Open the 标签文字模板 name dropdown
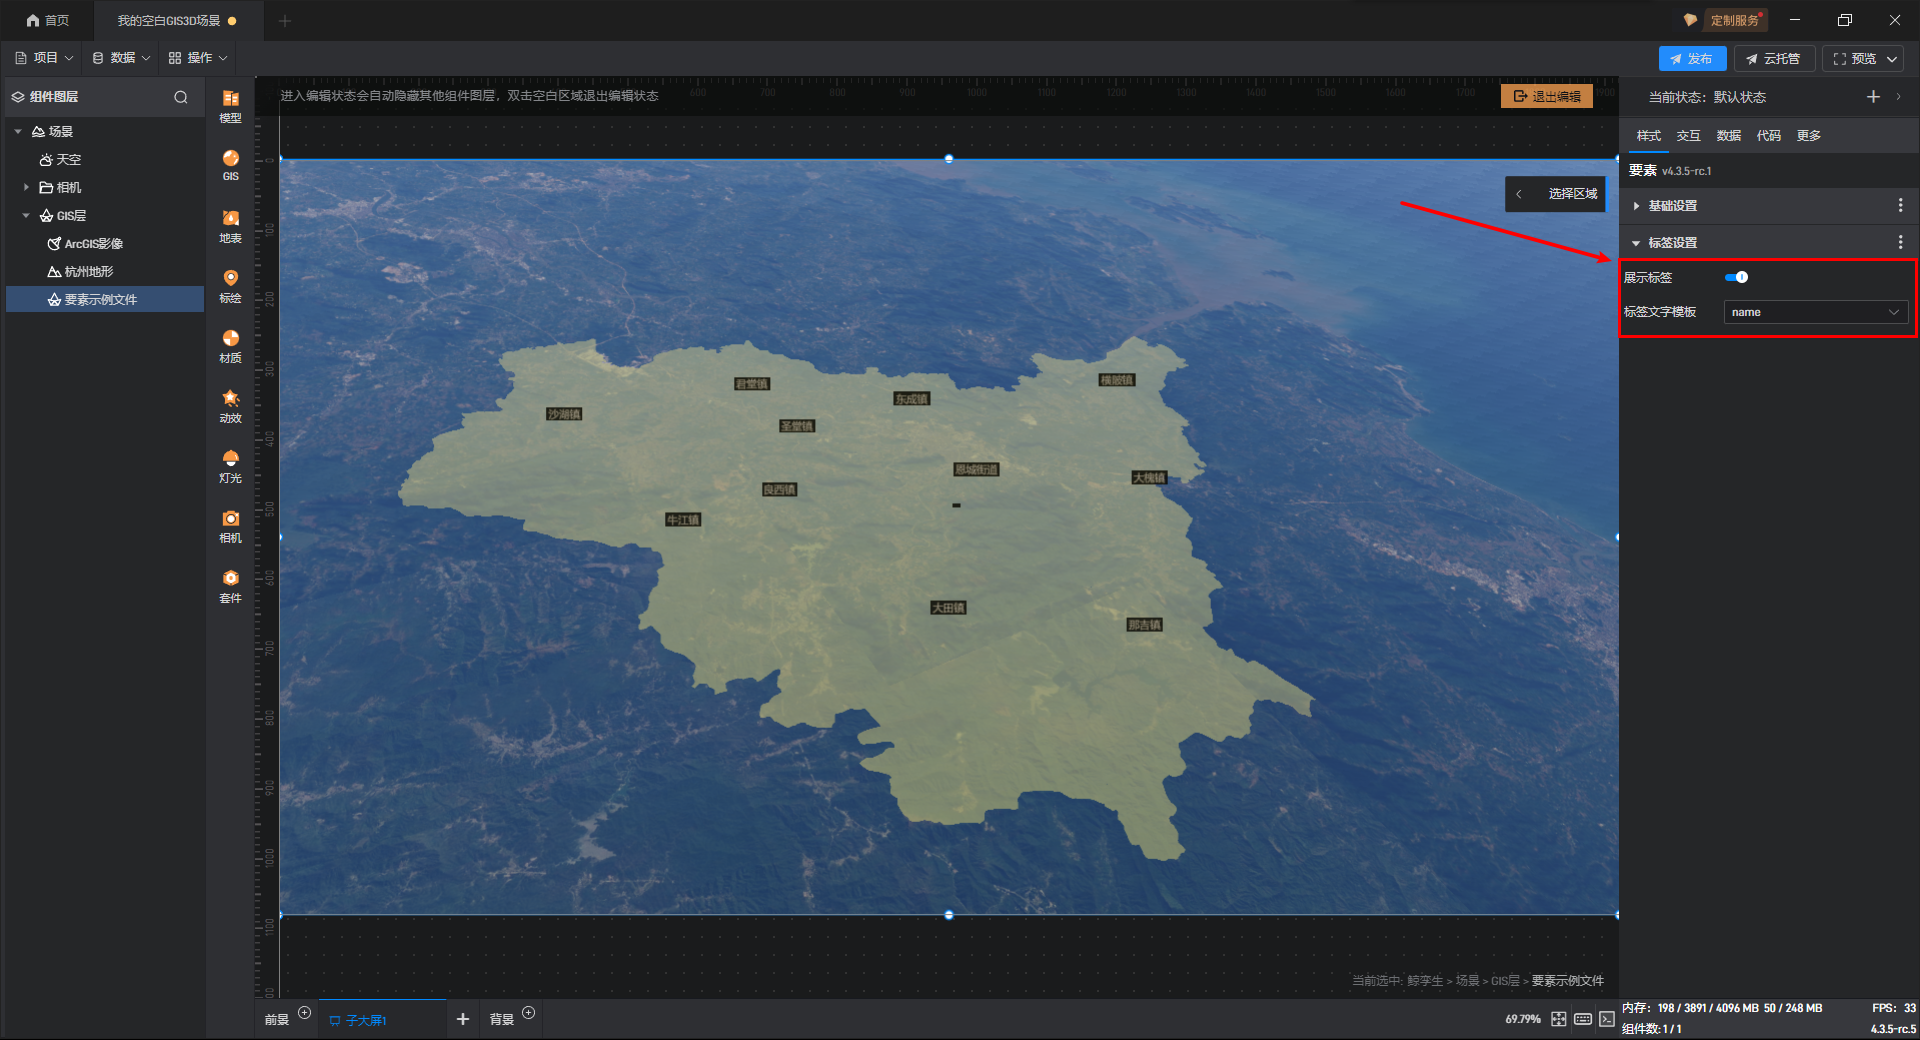1920x1040 pixels. point(1814,312)
